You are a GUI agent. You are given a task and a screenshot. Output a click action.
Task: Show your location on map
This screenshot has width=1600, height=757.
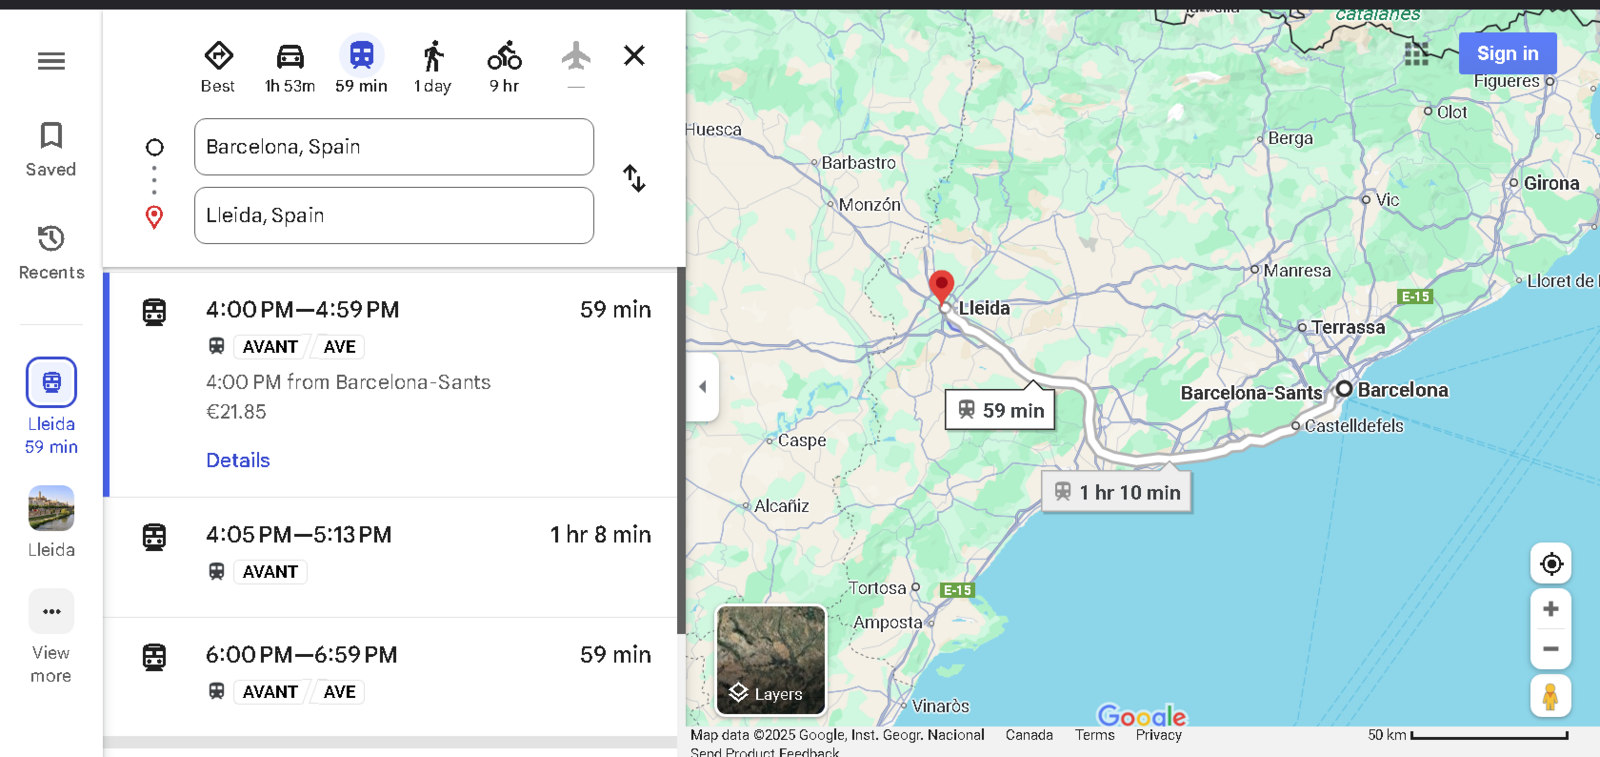[1551, 564]
